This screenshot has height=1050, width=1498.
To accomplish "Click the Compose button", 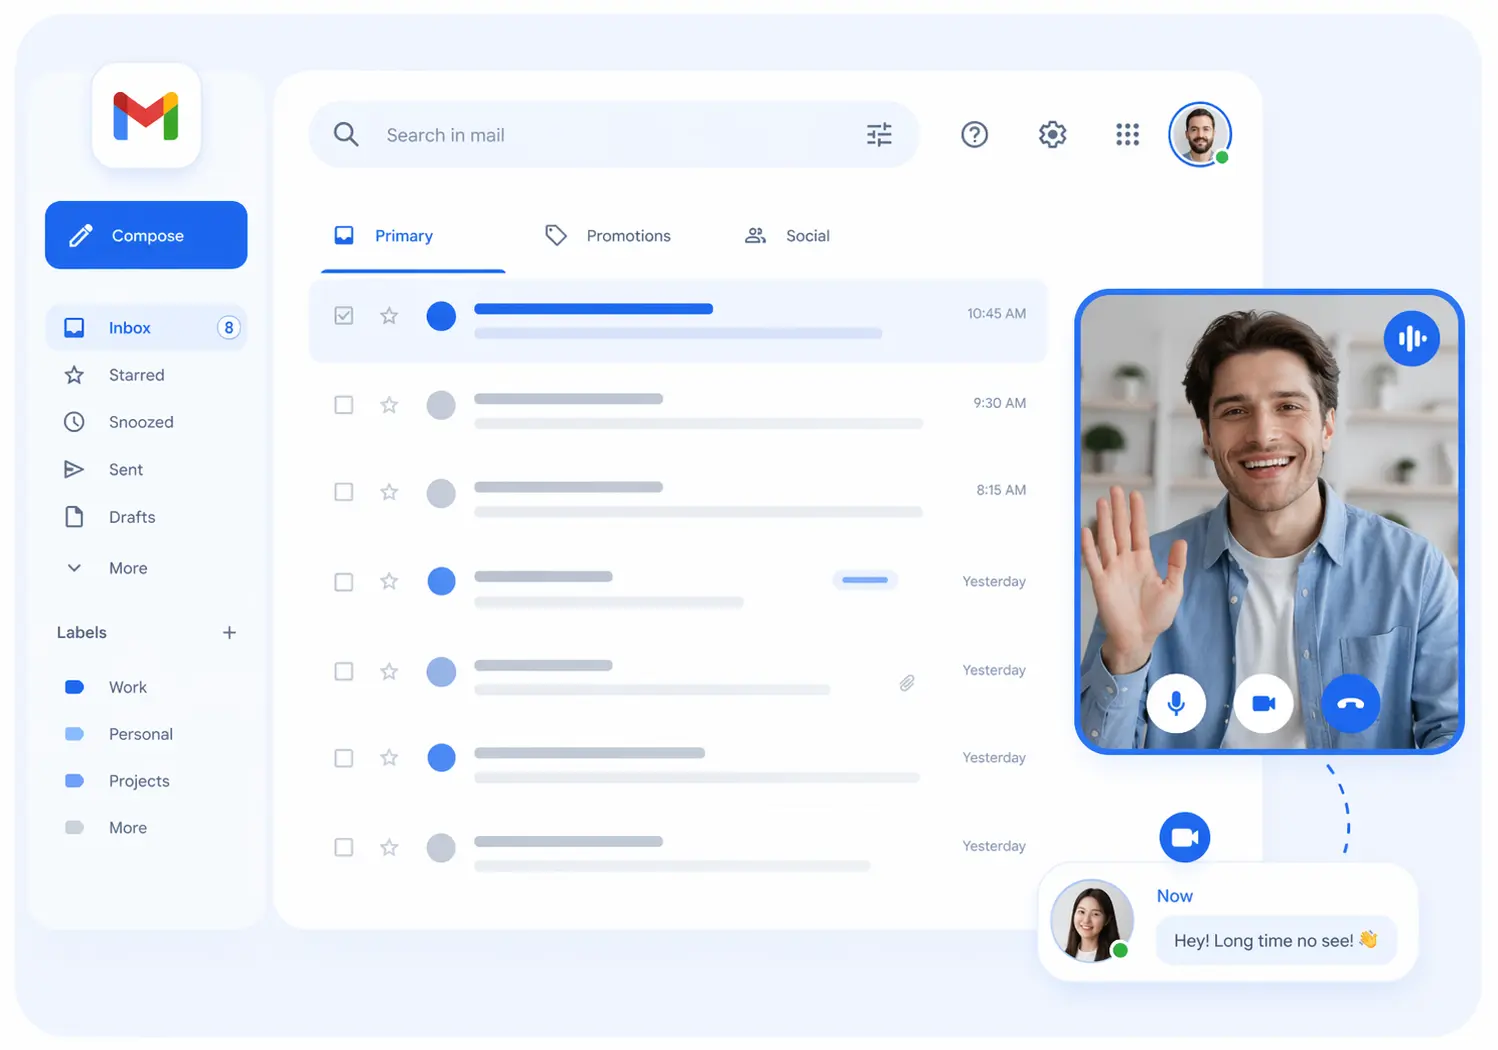I will pos(146,235).
